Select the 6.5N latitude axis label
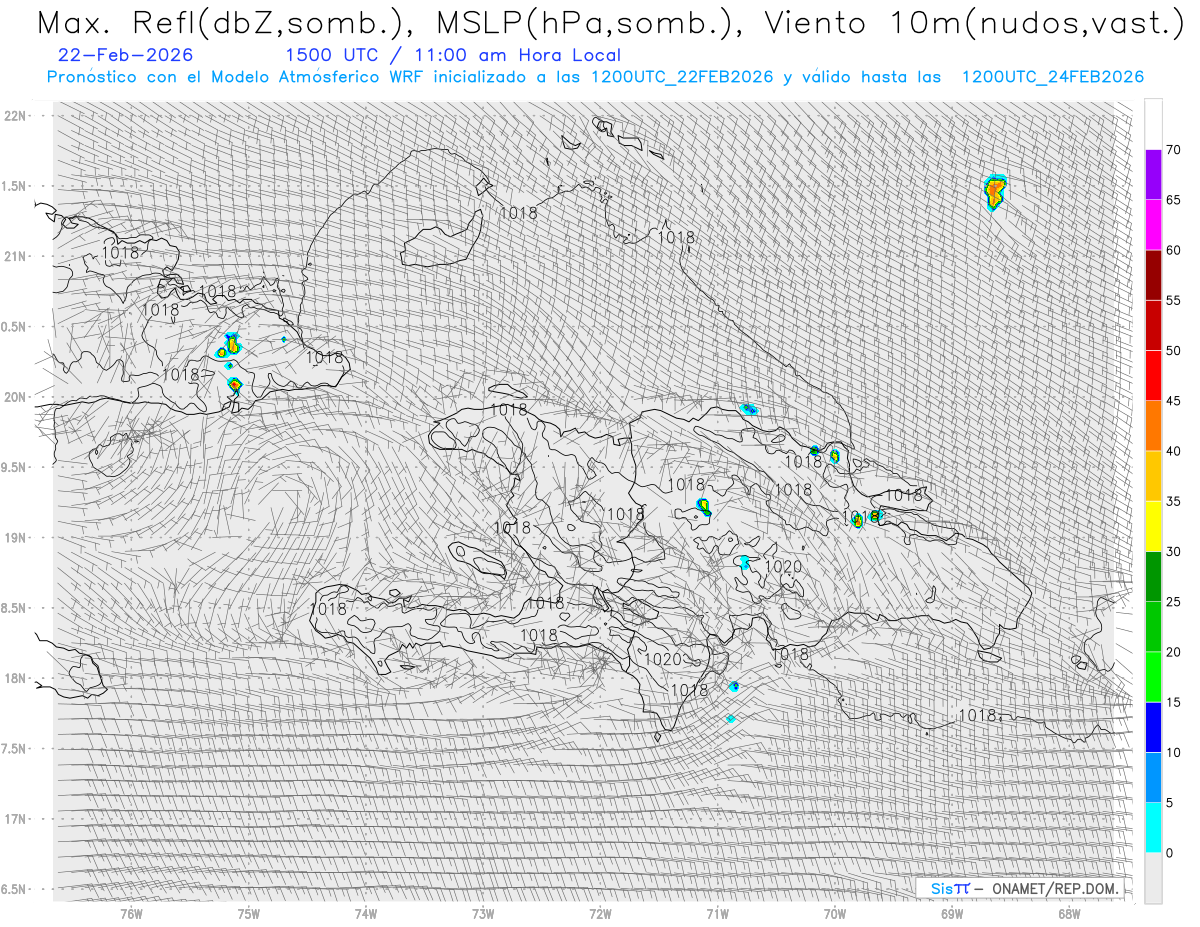This screenshot has height=927, width=1200. (15, 889)
